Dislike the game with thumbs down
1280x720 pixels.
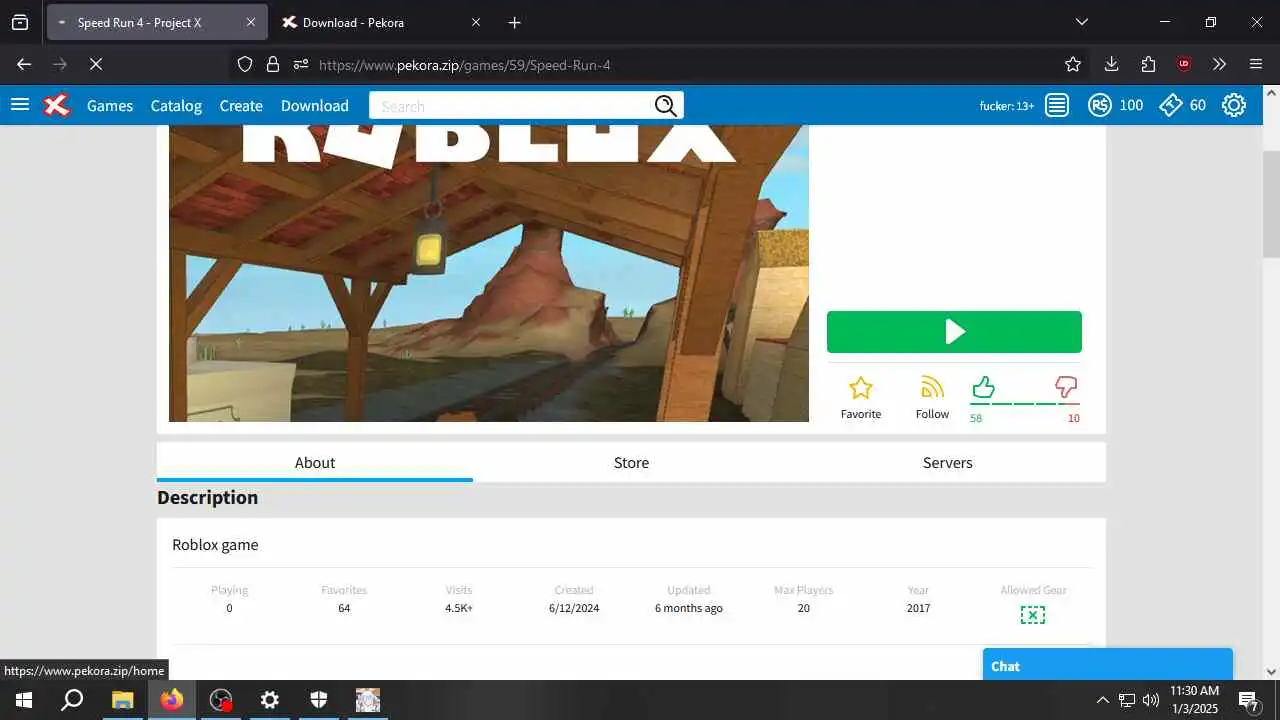[x=1066, y=387]
